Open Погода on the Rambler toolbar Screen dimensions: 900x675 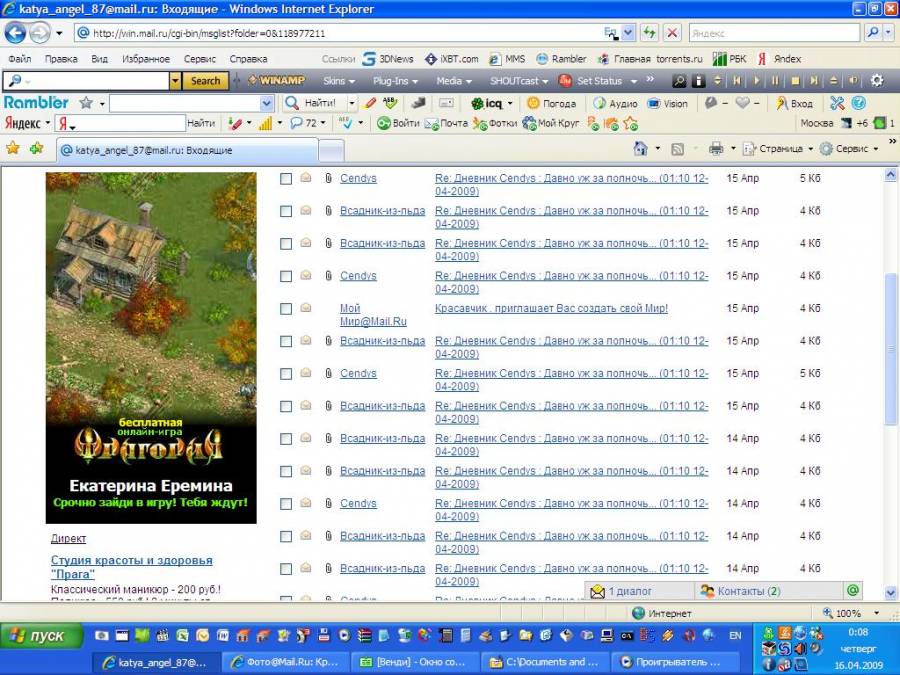tap(552, 103)
